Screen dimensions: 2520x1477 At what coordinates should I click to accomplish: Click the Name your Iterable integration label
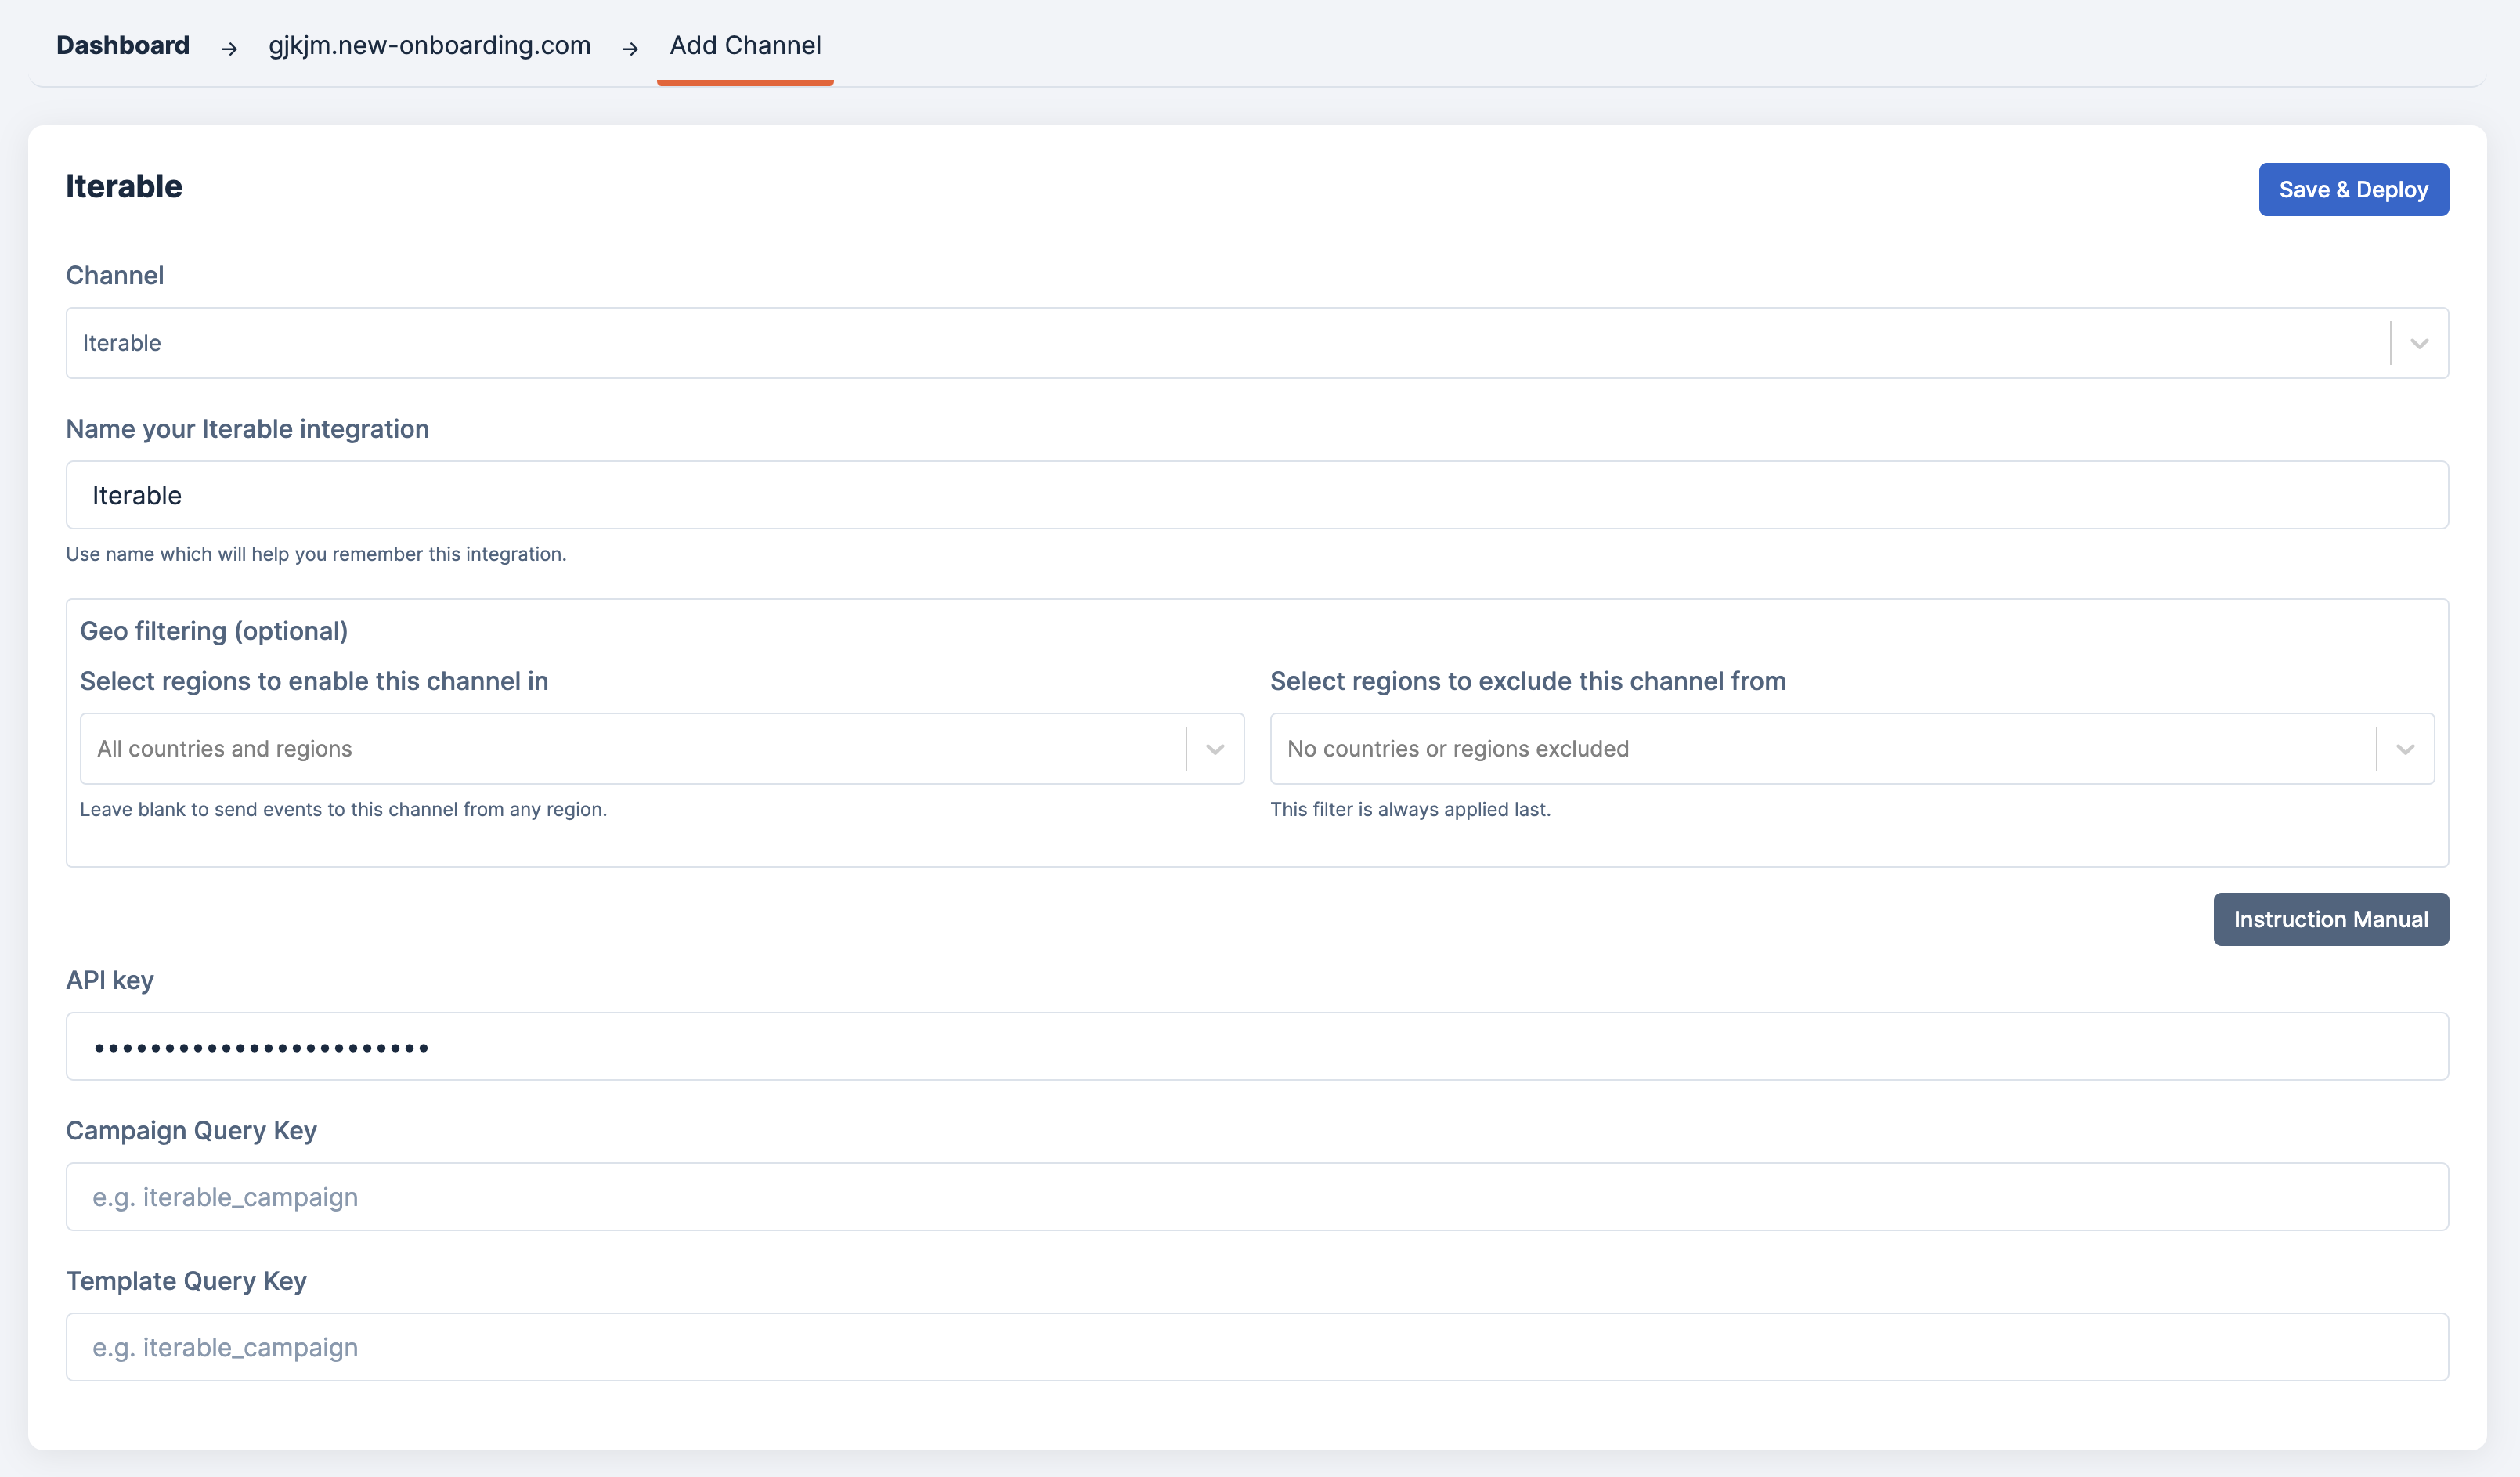click(x=247, y=429)
